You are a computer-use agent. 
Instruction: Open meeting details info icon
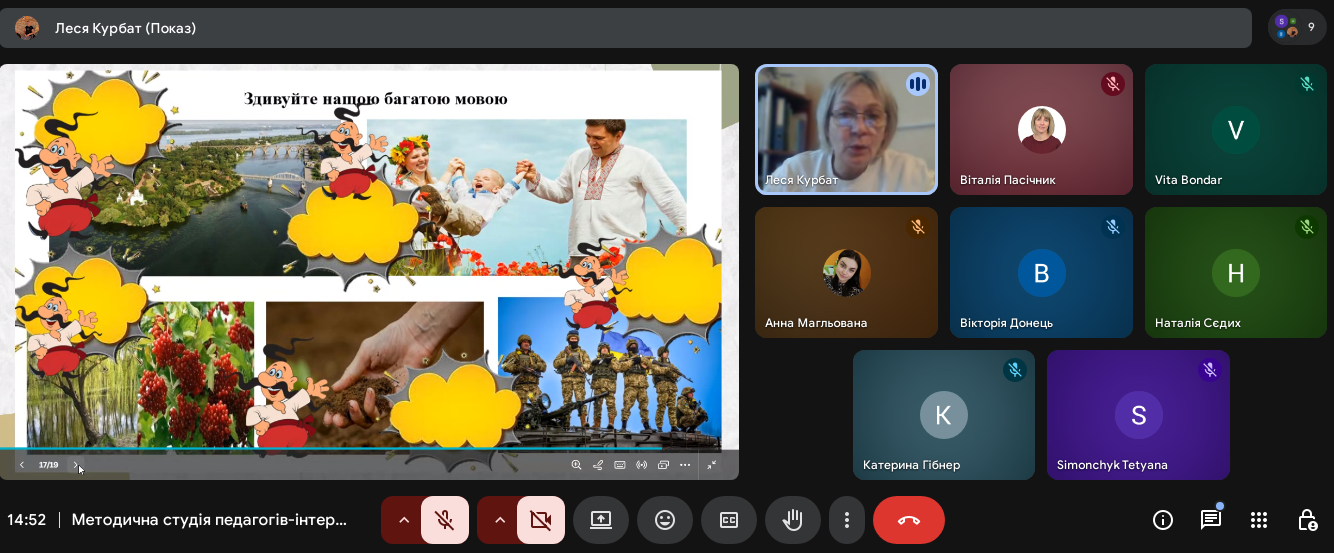[x=1163, y=520]
